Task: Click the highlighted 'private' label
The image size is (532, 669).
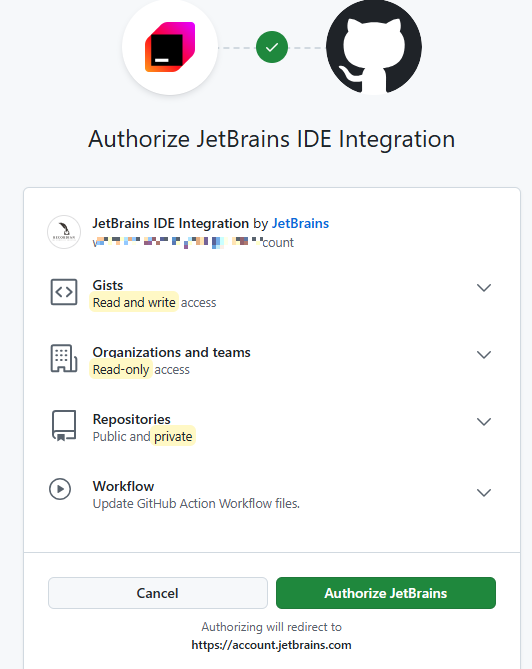Action: click(173, 436)
